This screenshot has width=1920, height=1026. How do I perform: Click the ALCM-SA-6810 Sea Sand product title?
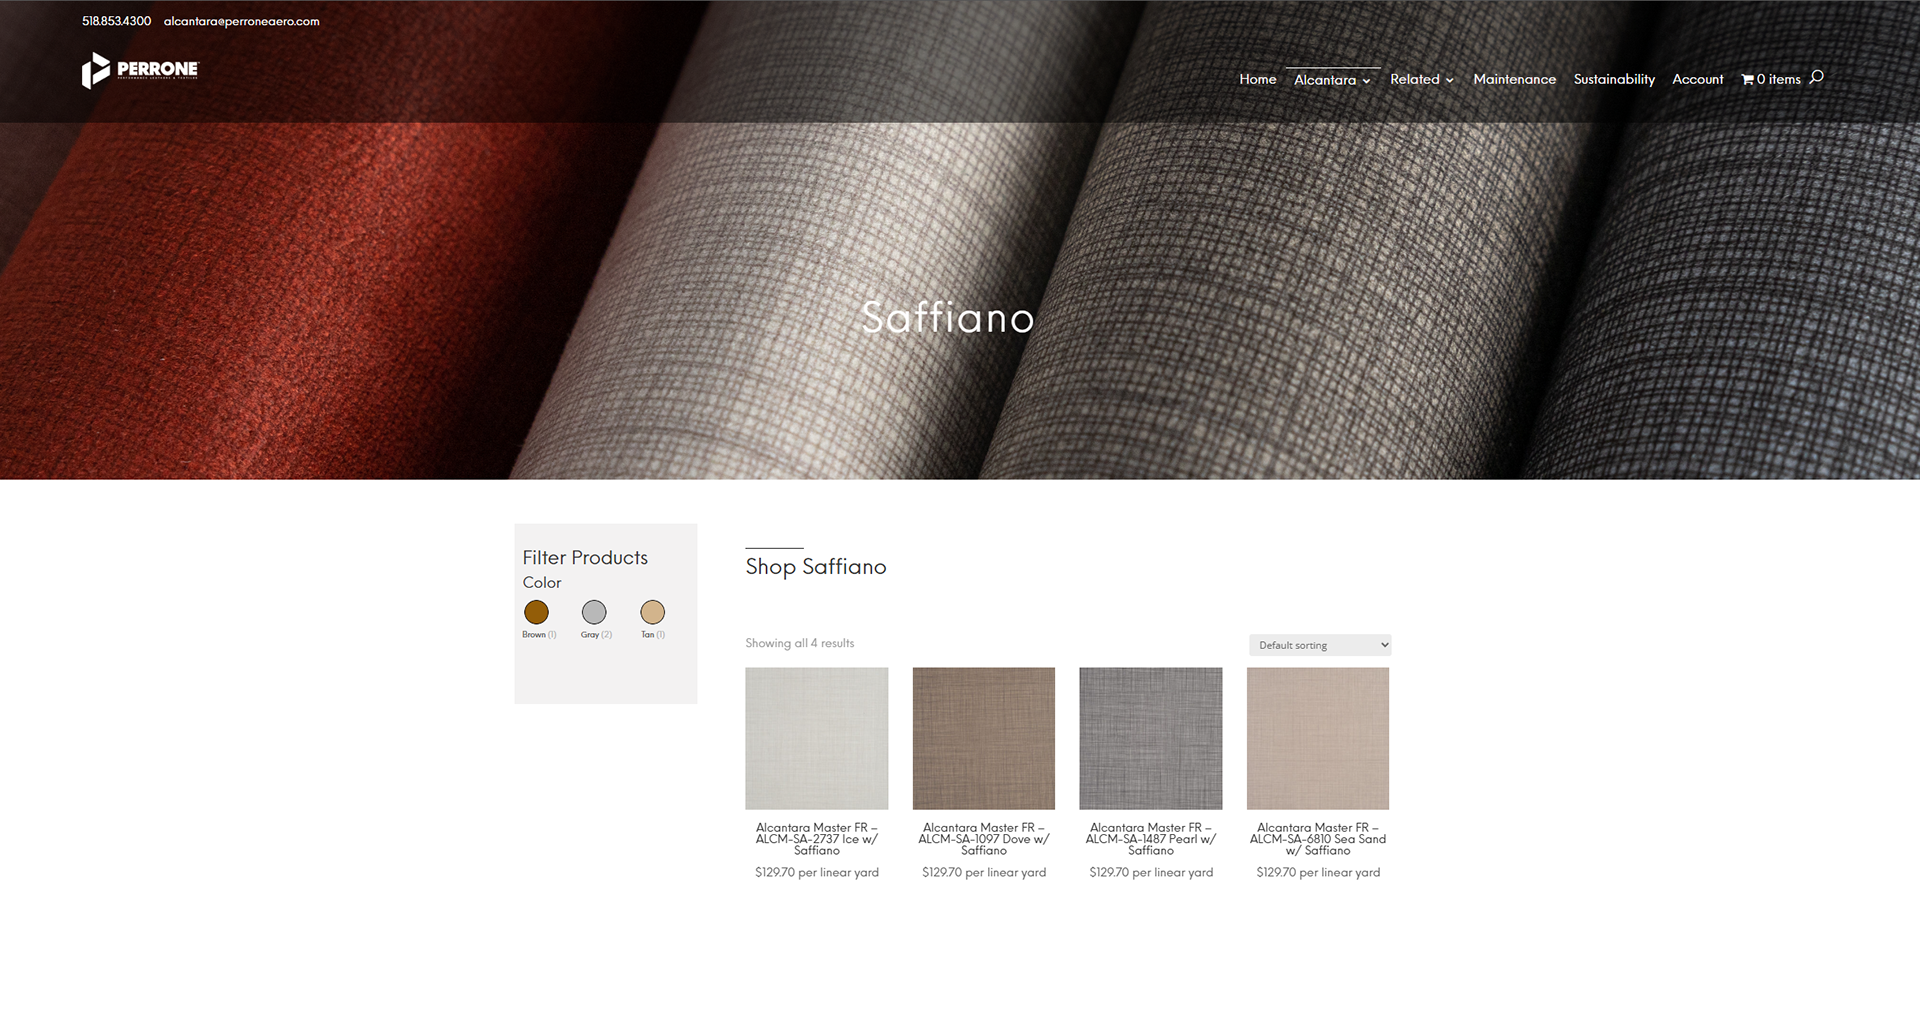1318,839
